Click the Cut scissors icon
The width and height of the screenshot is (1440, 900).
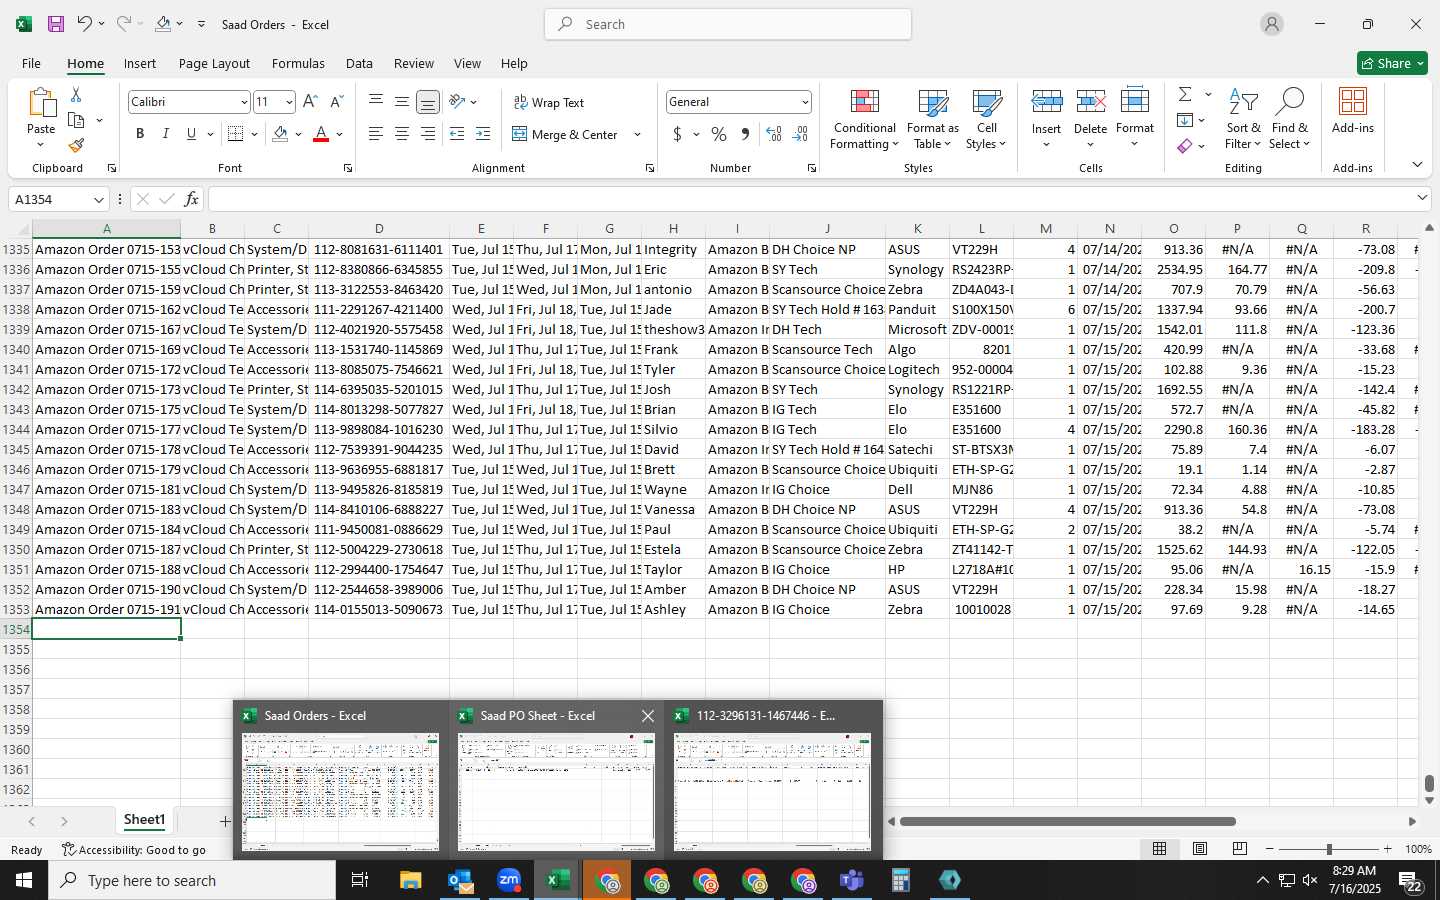(76, 95)
